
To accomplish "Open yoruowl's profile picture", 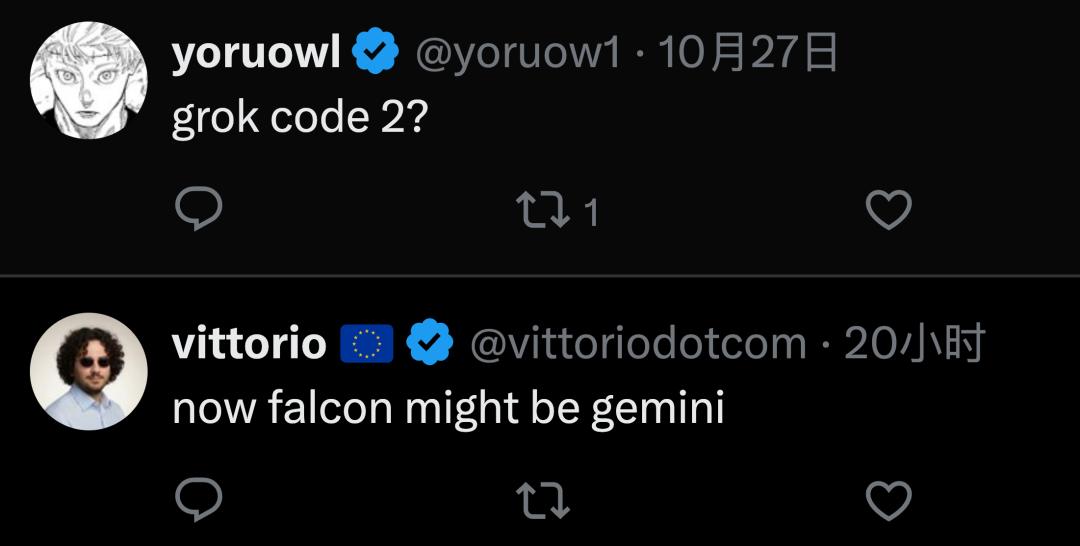I will 89,80.
